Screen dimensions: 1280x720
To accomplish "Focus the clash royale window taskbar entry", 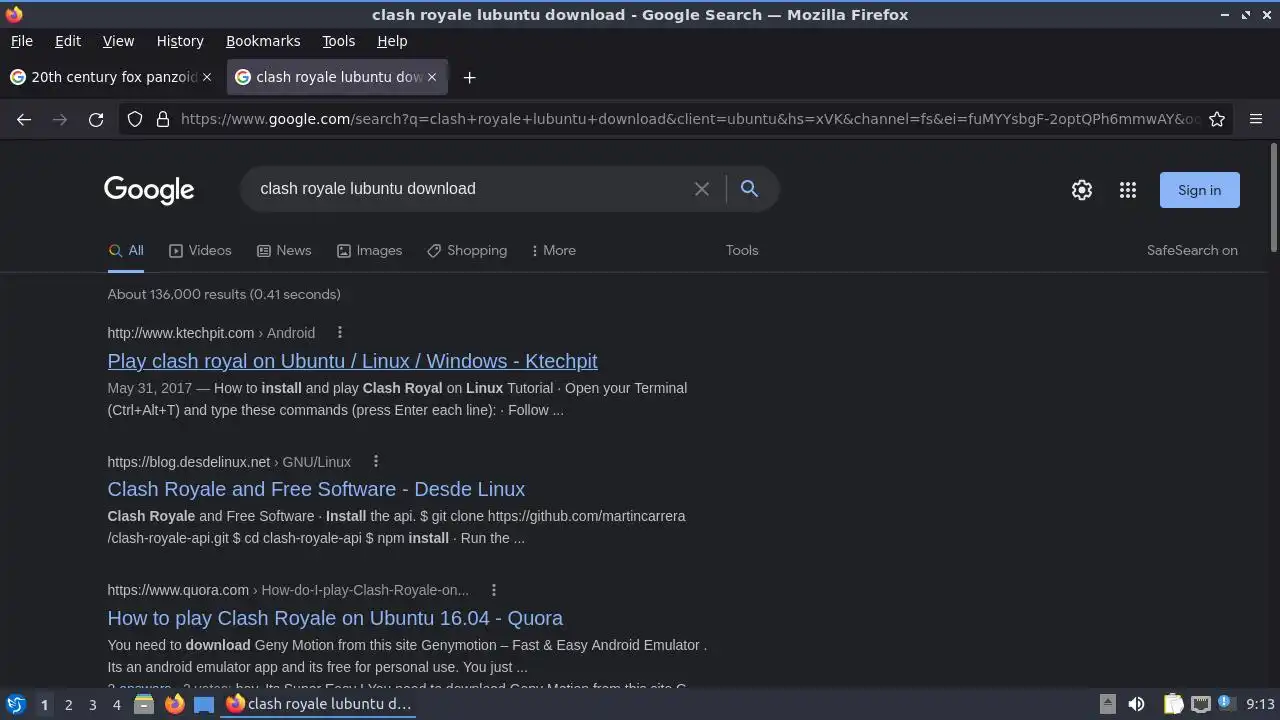I will [318, 704].
